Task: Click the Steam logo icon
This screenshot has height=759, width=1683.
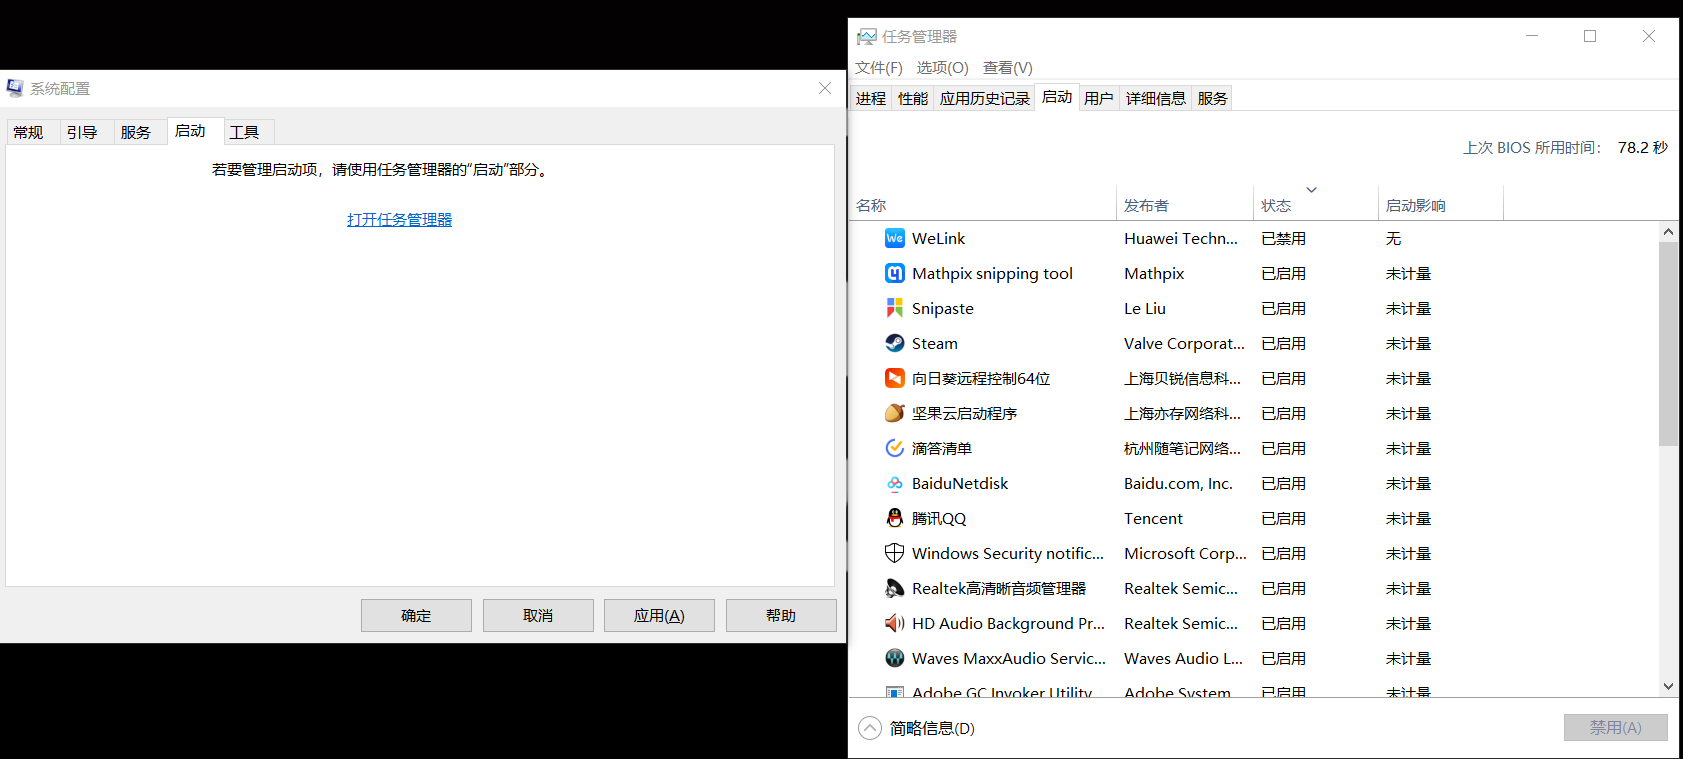Action: (x=895, y=343)
